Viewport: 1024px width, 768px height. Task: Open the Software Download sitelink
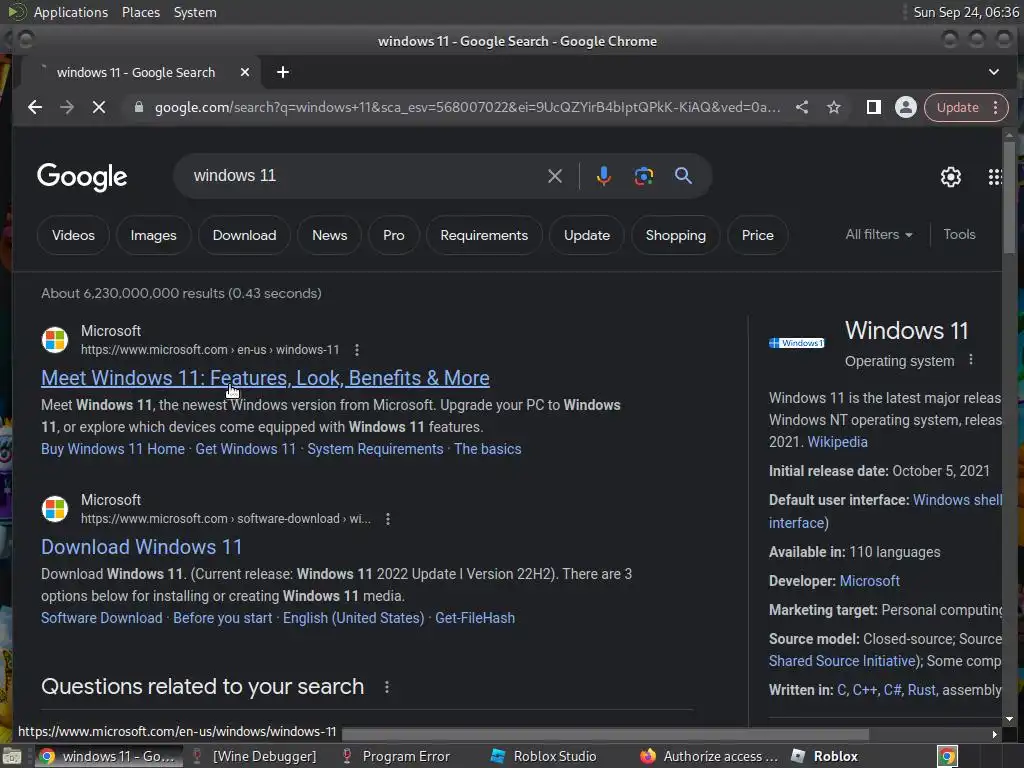point(102,618)
